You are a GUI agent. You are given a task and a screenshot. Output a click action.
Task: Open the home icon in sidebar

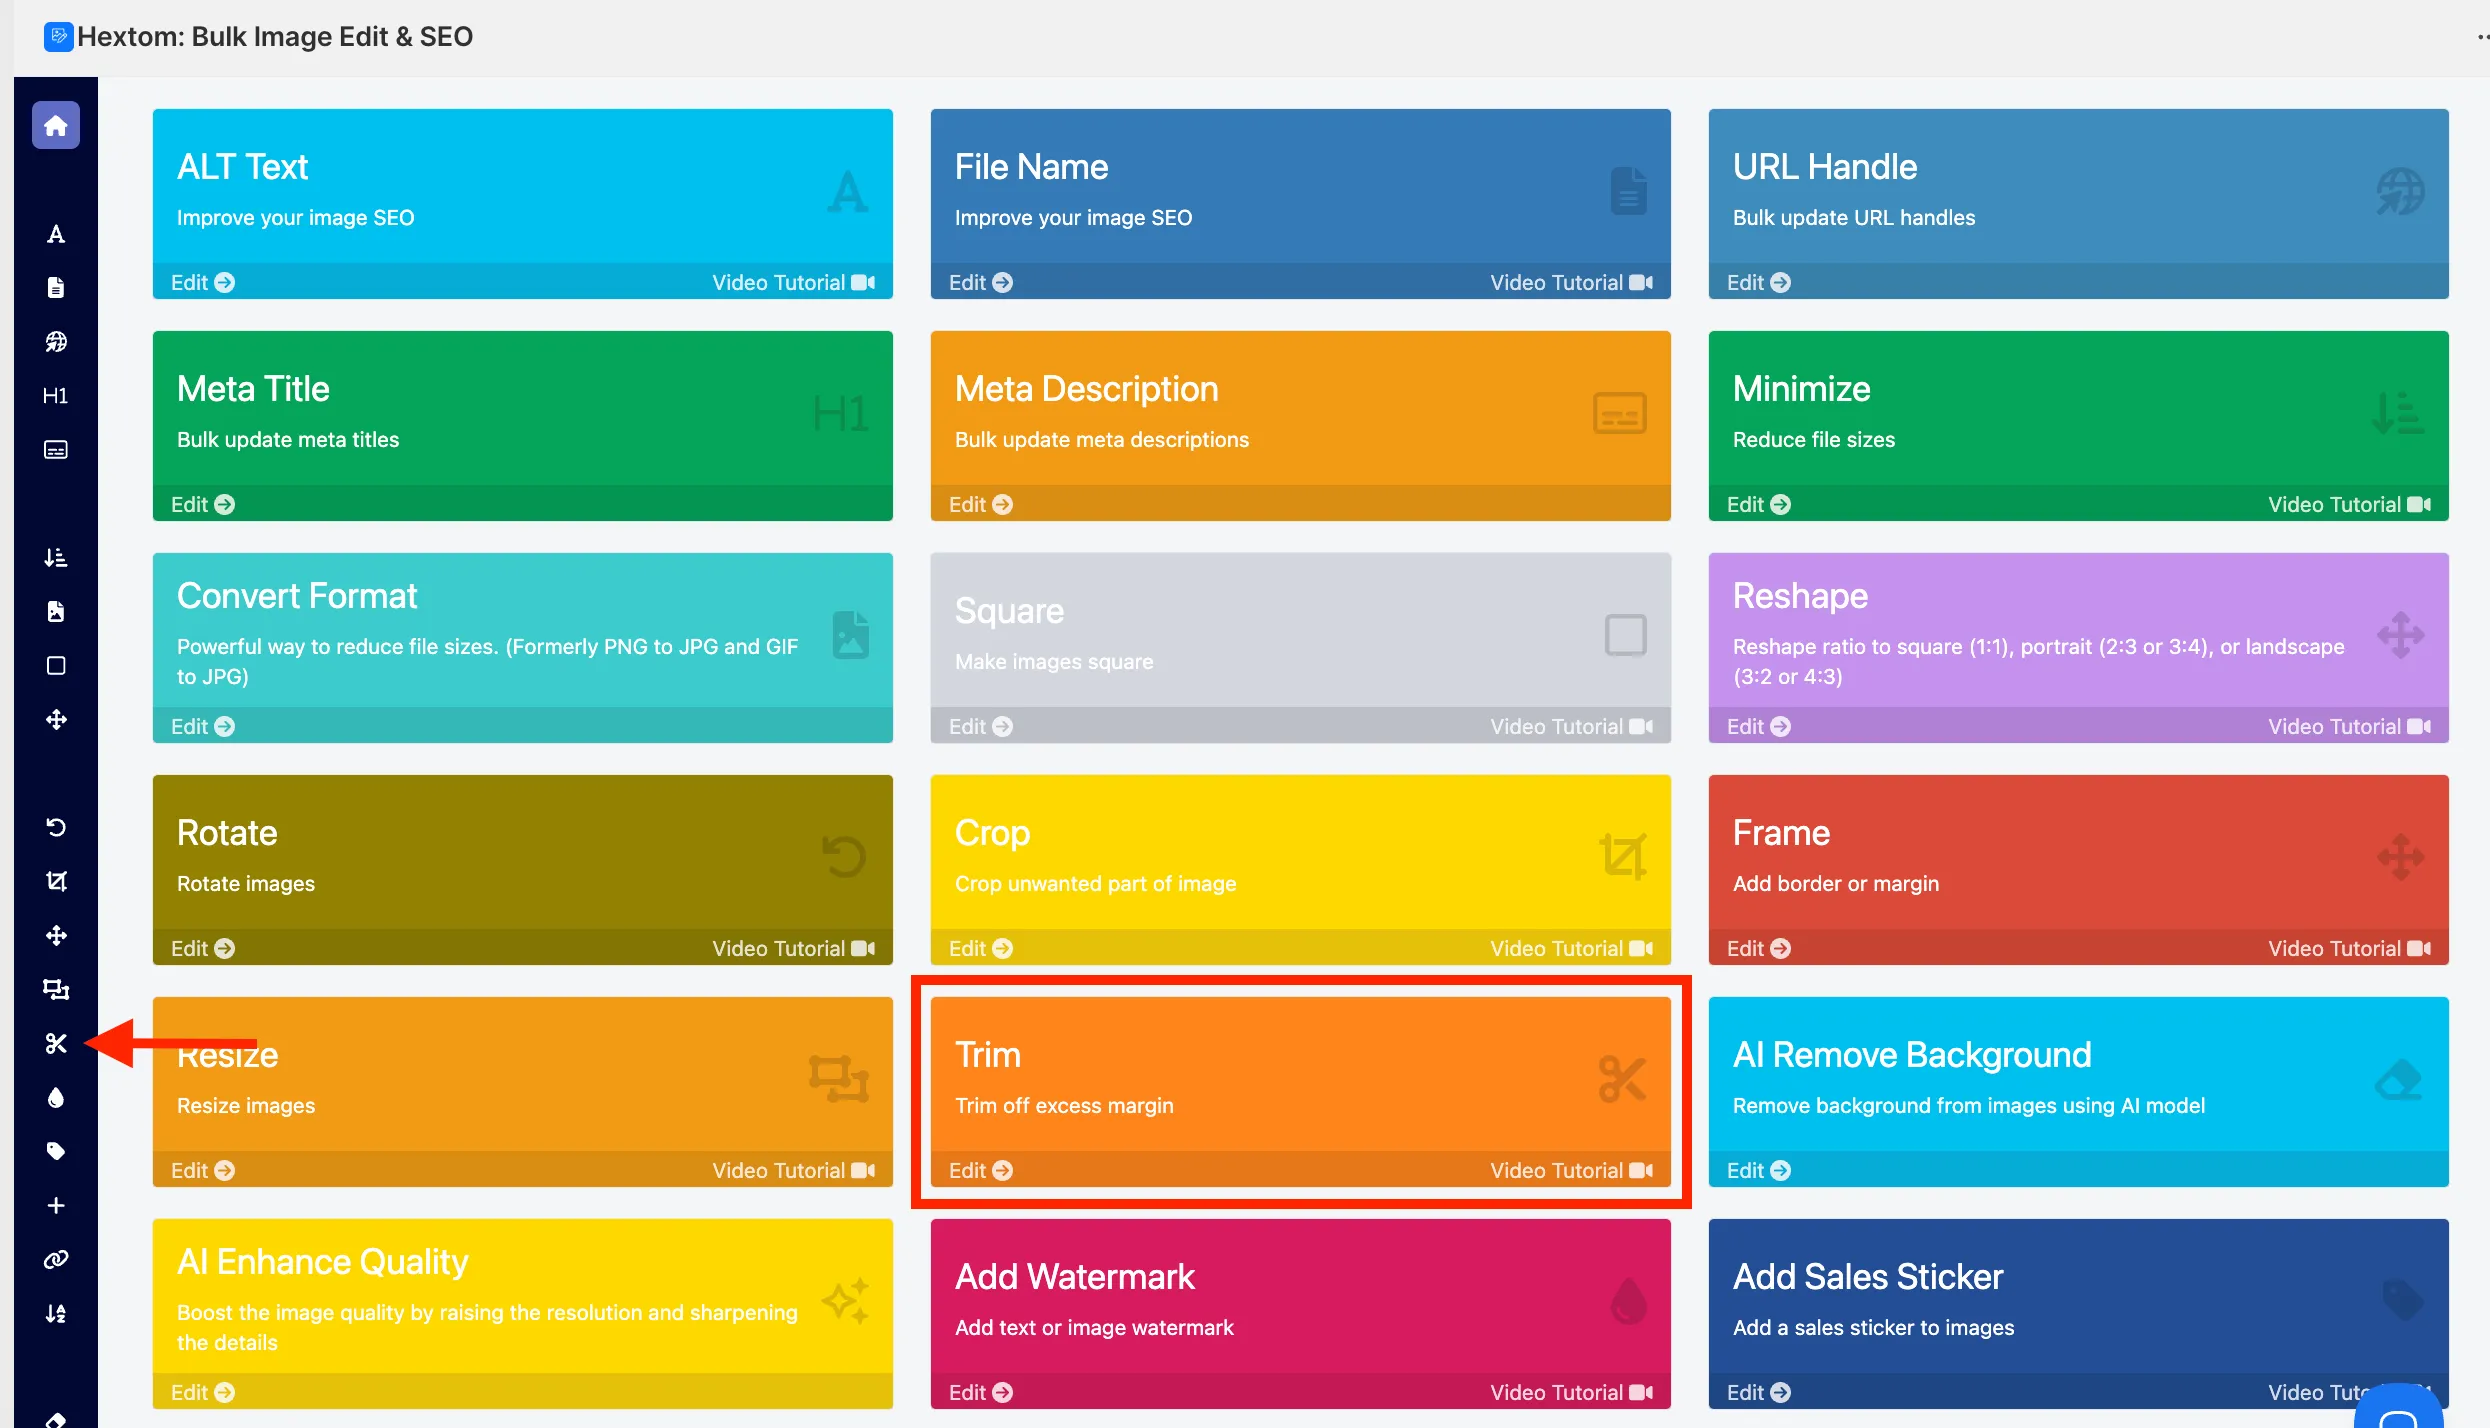coord(56,125)
